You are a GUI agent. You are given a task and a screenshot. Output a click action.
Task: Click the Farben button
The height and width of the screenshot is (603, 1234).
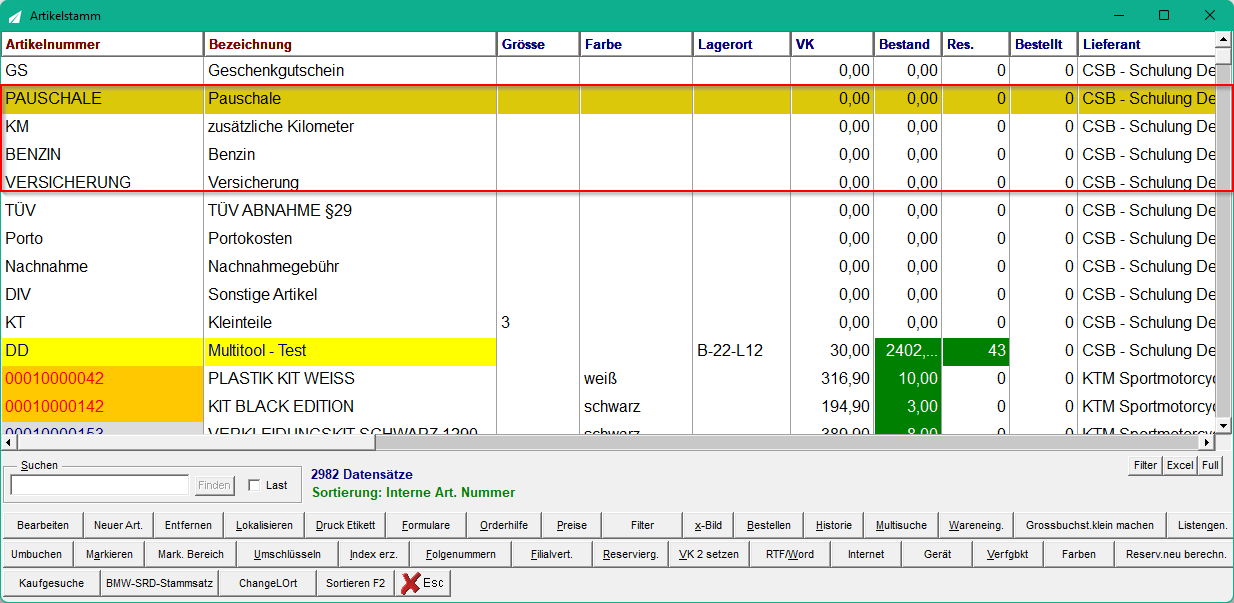1079,554
